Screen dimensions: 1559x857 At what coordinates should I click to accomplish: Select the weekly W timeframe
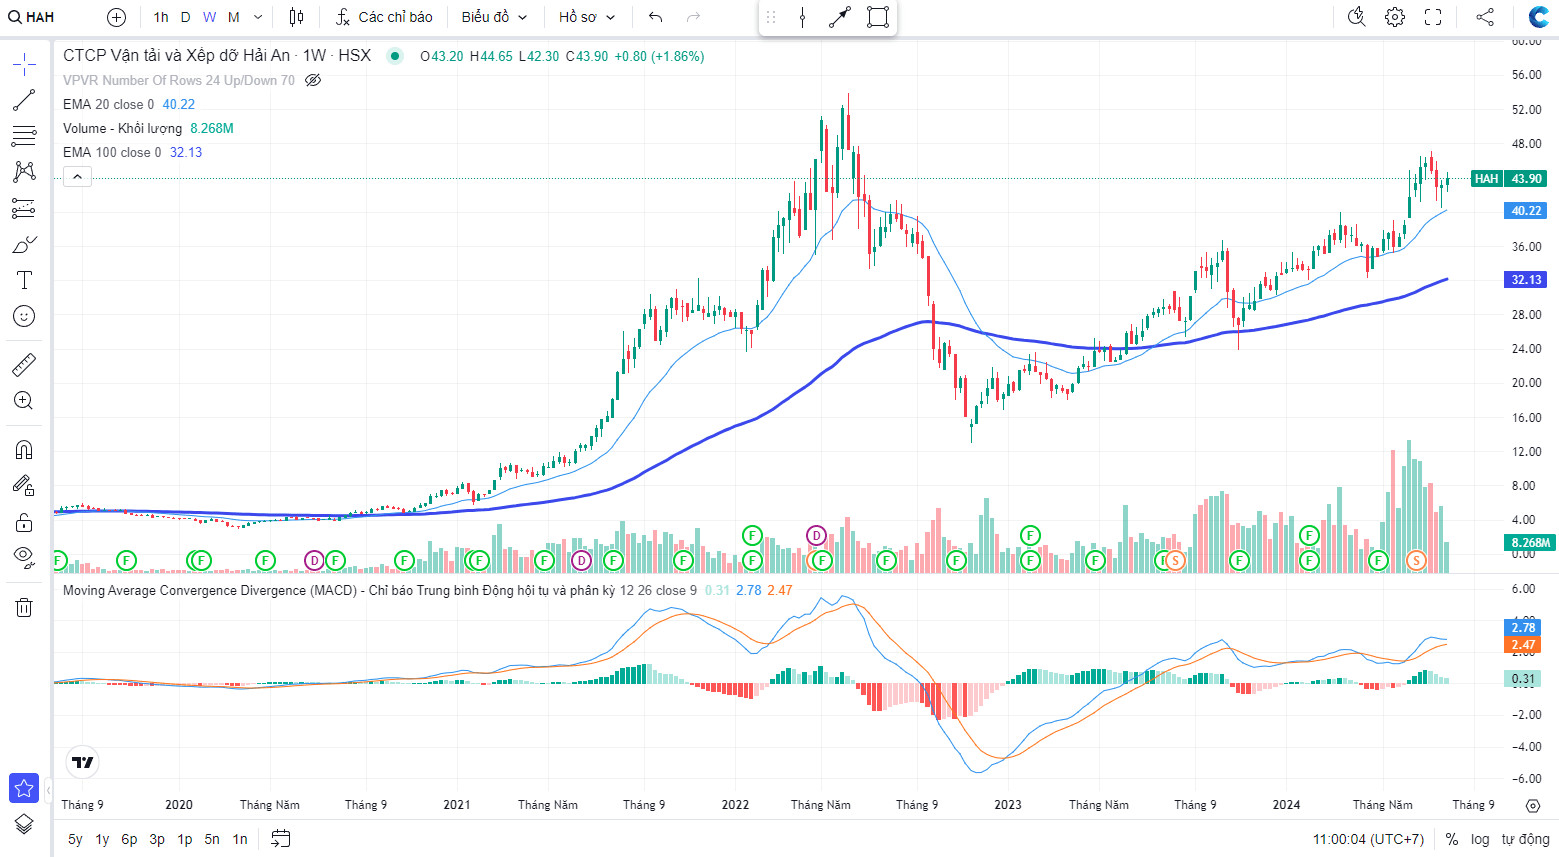209,17
